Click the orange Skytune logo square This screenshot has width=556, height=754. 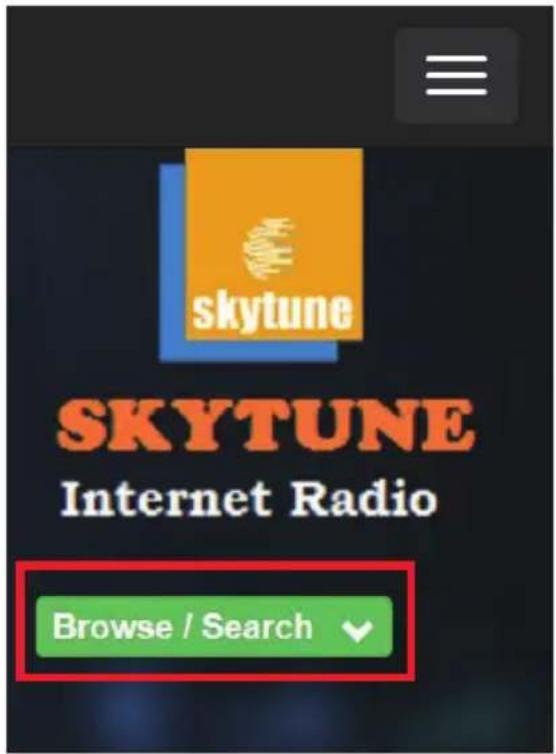click(274, 244)
